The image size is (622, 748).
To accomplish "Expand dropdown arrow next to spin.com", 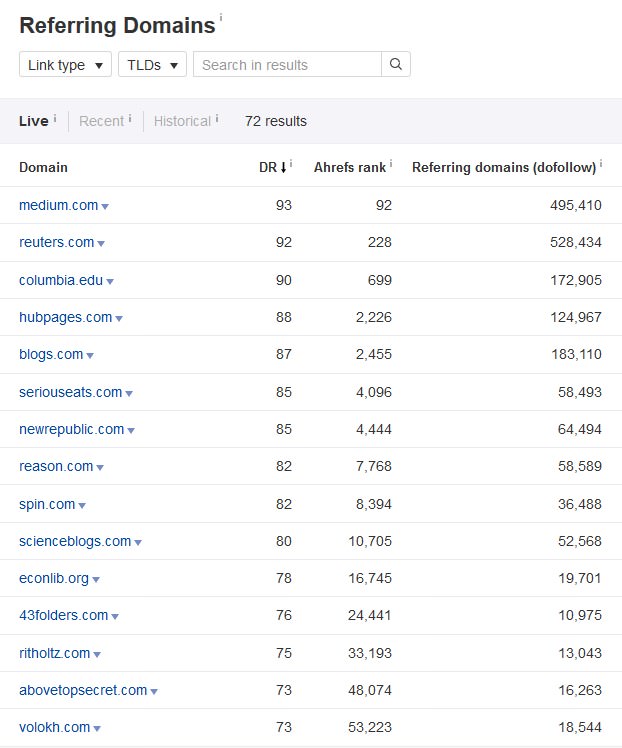I will pos(82,506).
